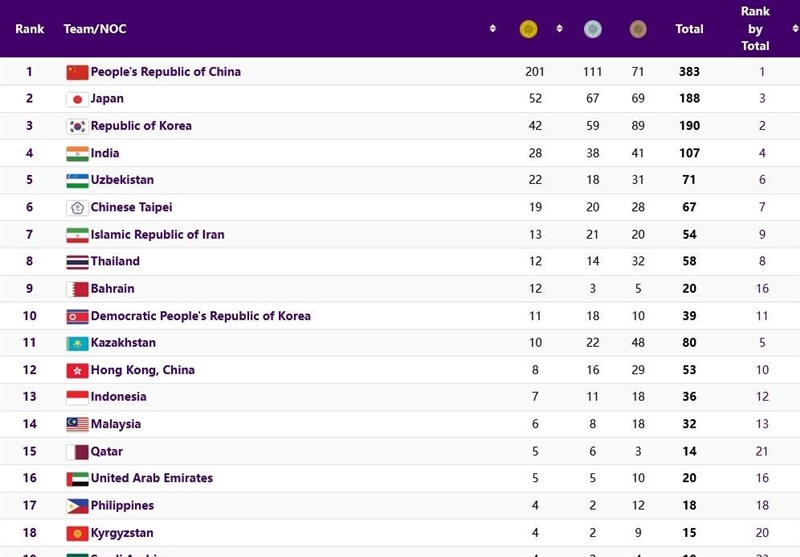The width and height of the screenshot is (800, 557).
Task: Click the silver medal column icon
Action: pyautogui.click(x=592, y=29)
